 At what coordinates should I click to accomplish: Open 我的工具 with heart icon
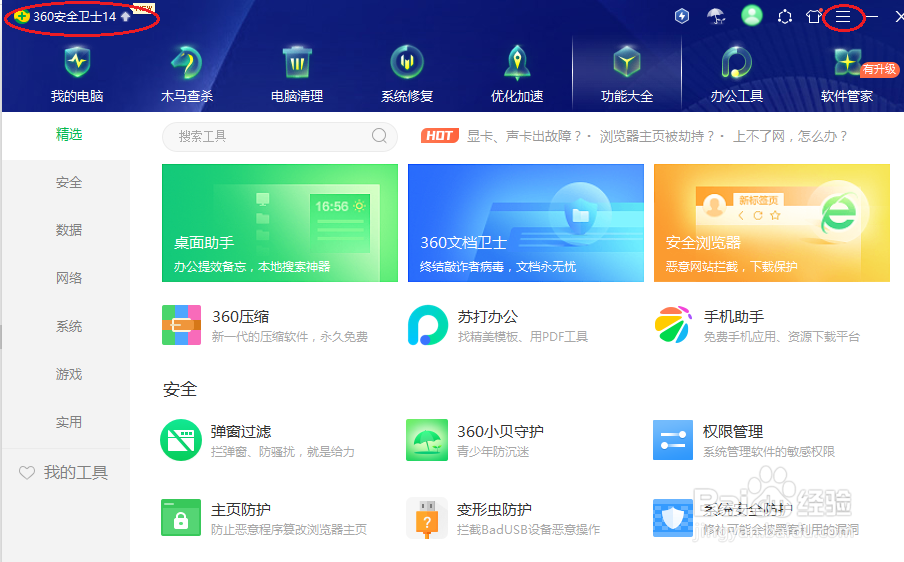pyautogui.click(x=63, y=473)
